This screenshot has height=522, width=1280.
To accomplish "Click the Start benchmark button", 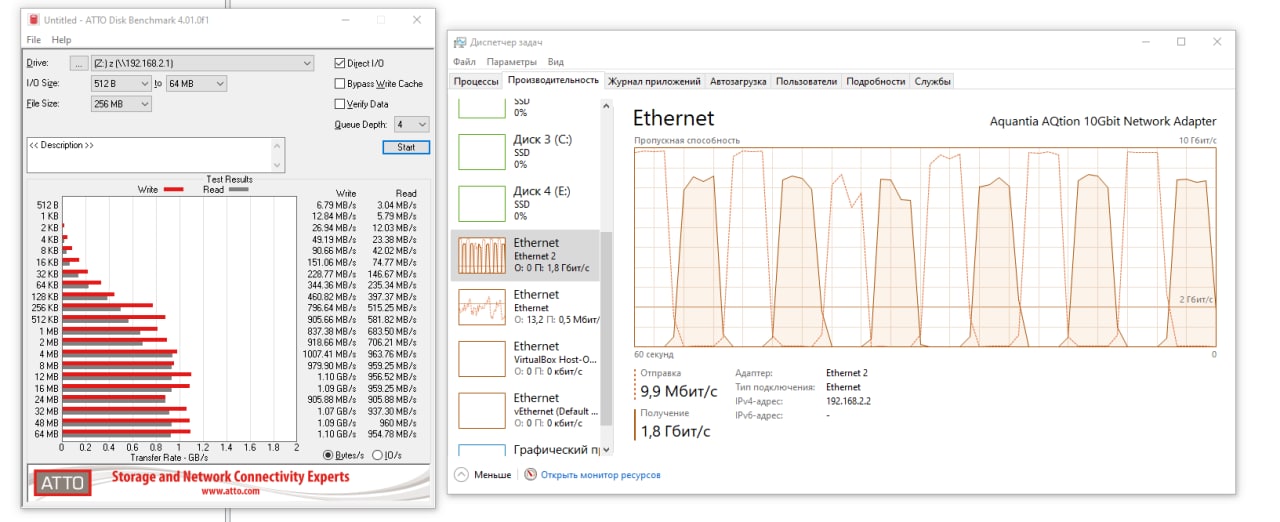I will click(406, 147).
